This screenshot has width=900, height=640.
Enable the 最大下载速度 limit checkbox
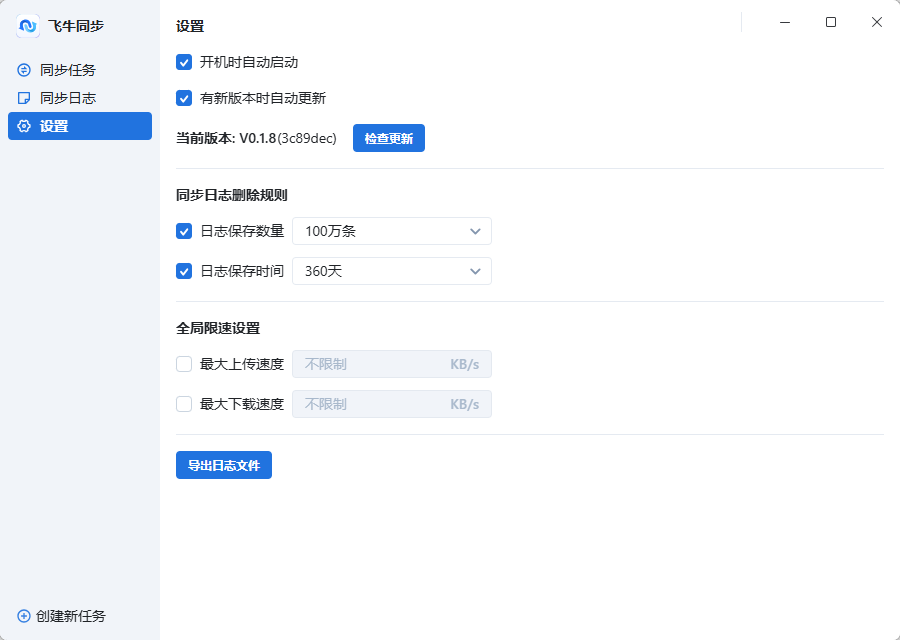[x=184, y=404]
